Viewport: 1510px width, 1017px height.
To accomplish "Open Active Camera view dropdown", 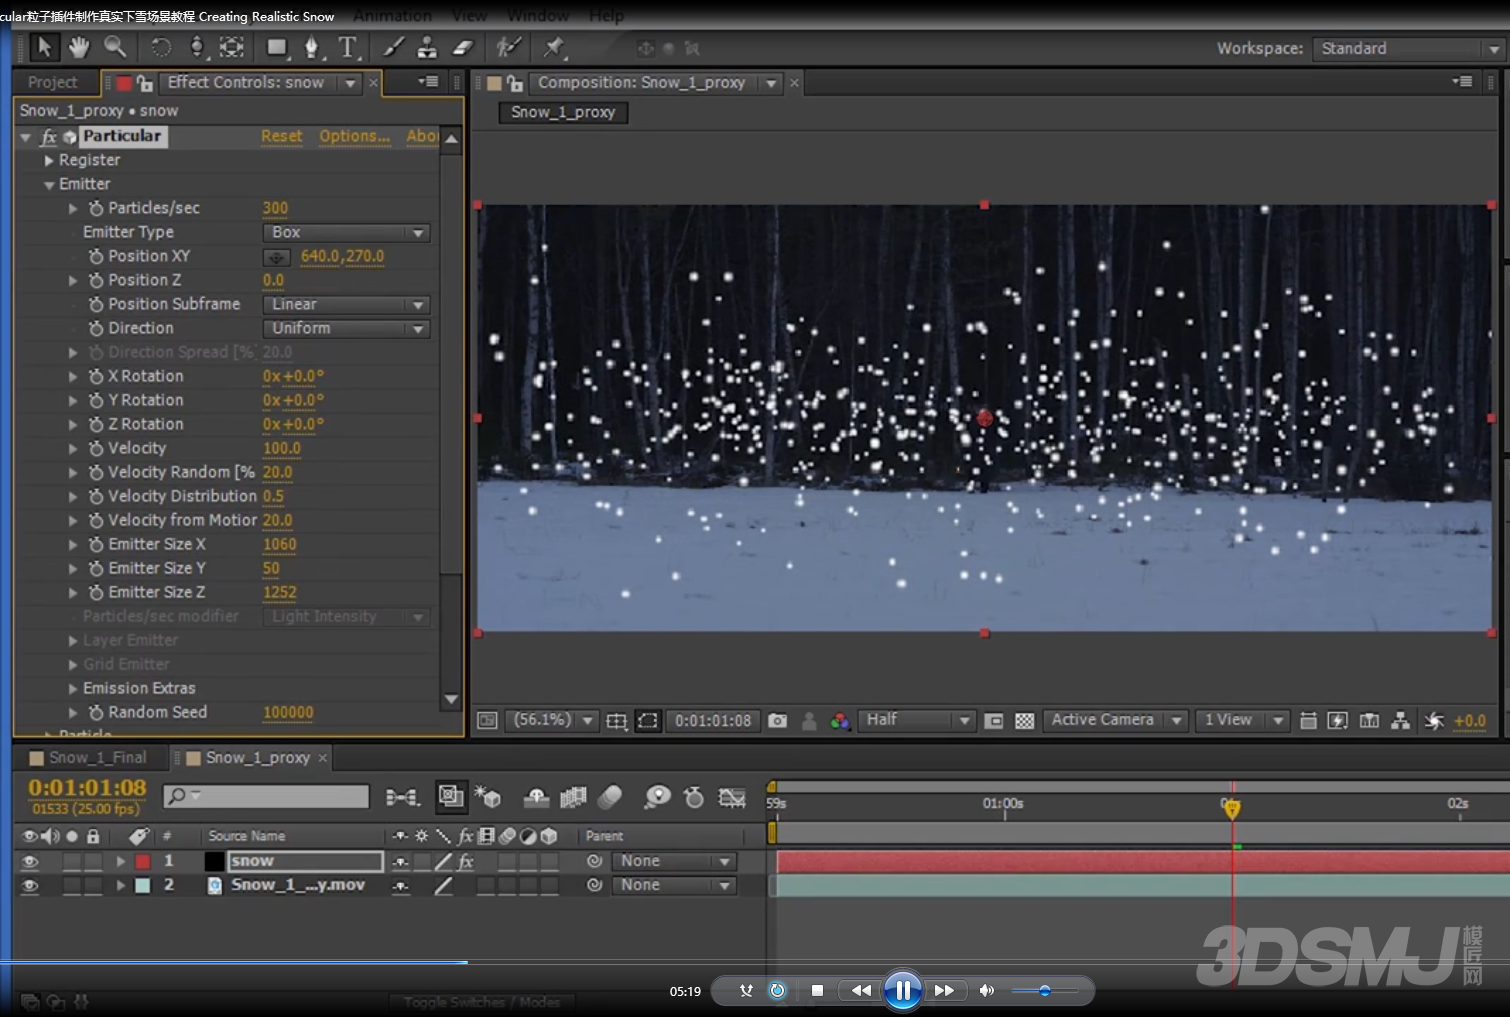I will point(1115,720).
